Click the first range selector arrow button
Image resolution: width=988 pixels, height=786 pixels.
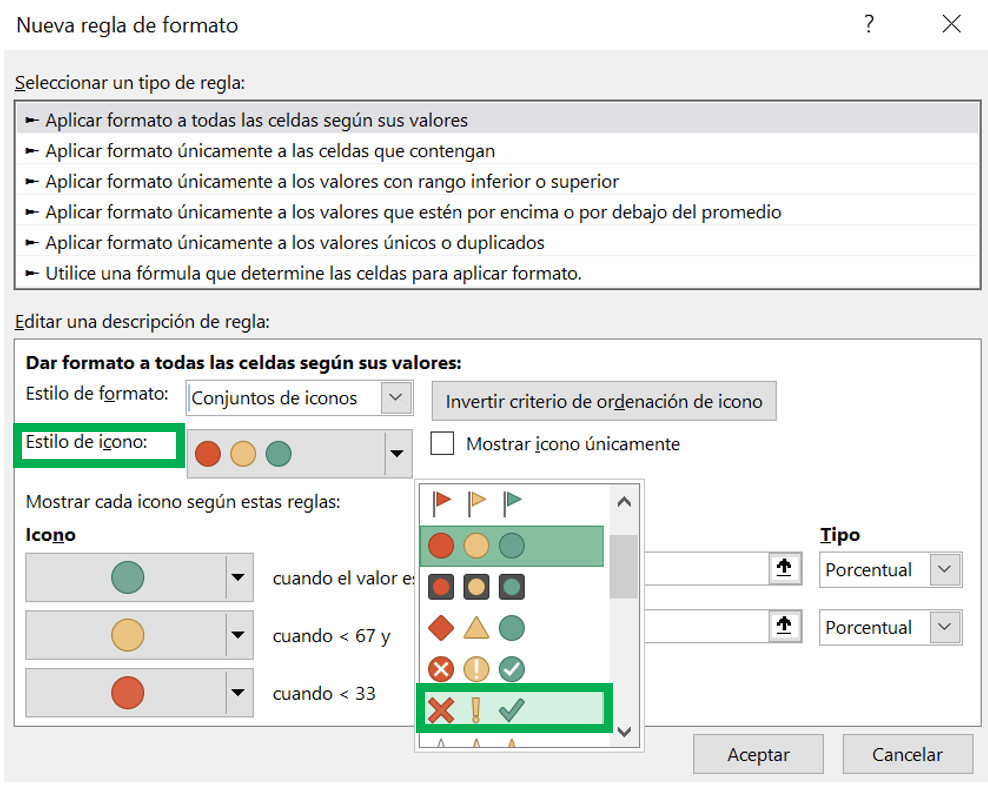(784, 568)
